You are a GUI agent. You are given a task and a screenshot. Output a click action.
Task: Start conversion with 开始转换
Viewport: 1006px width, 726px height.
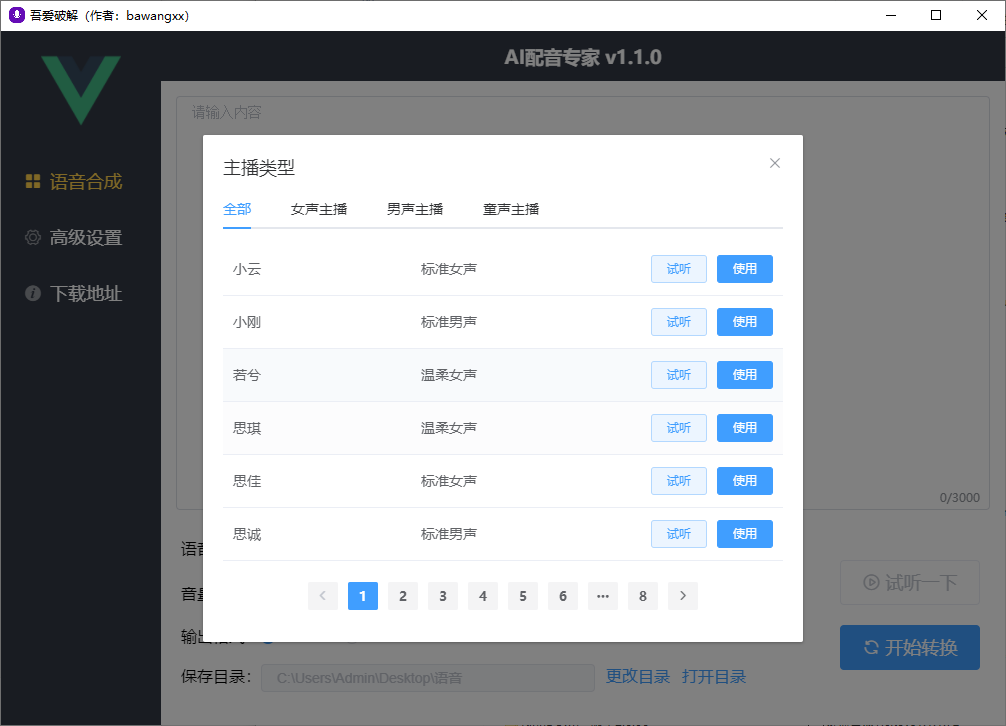coord(910,648)
